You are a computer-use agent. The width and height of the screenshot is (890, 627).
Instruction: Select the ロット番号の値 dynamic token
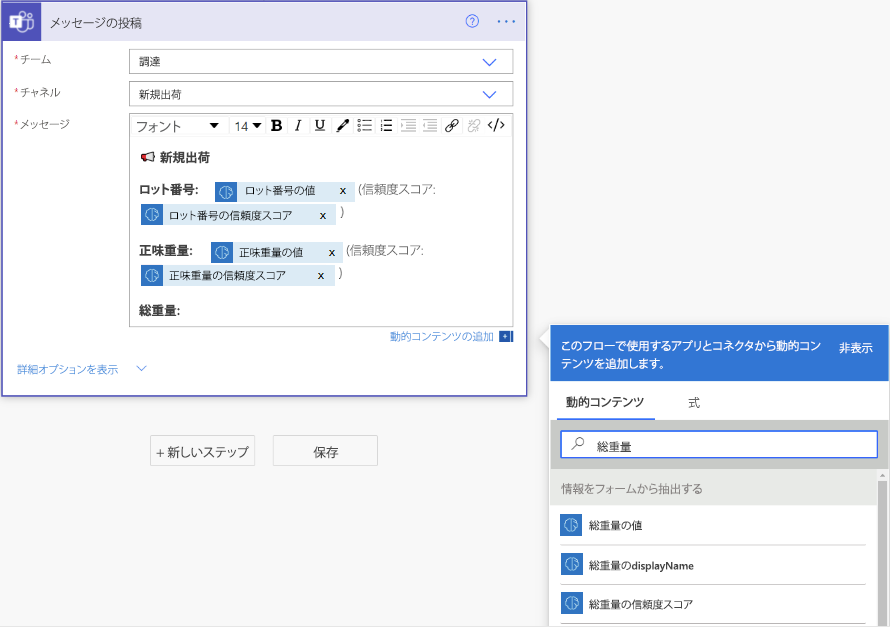click(285, 191)
